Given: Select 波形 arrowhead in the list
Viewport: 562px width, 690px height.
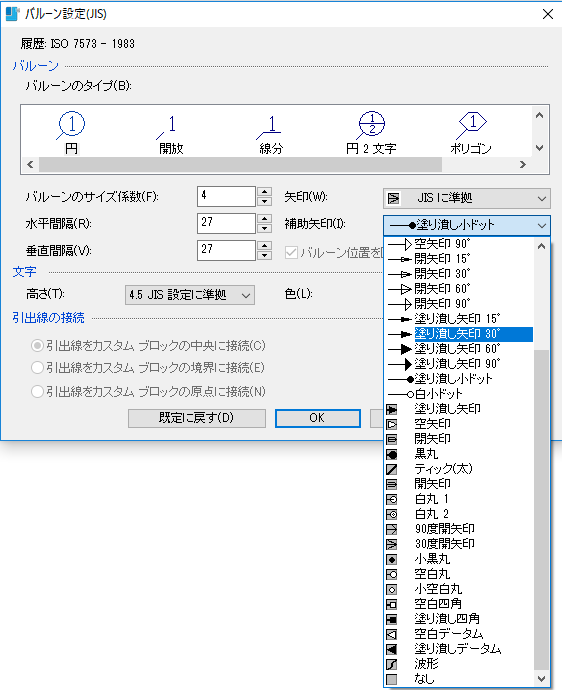Looking at the screenshot, I should coord(458,664).
